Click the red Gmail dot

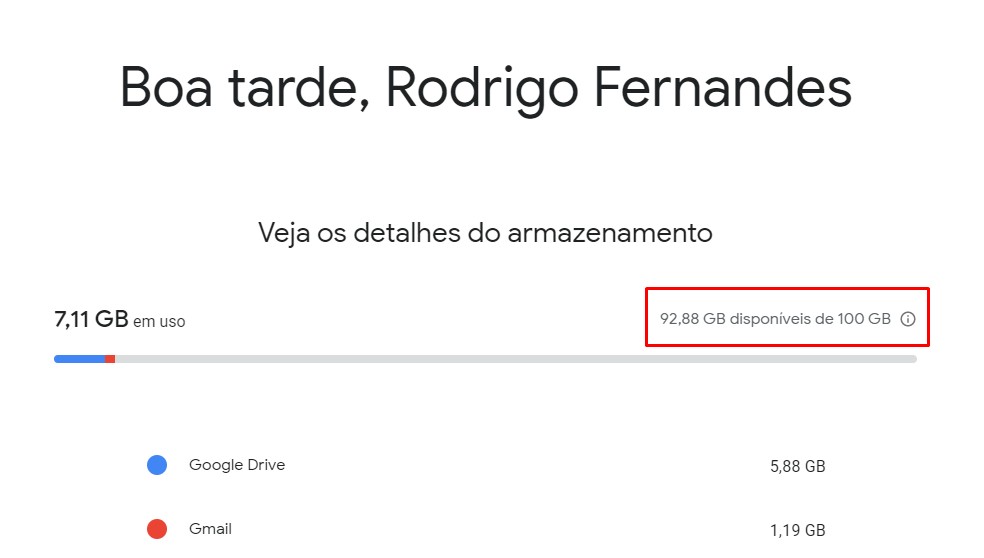coord(157,529)
